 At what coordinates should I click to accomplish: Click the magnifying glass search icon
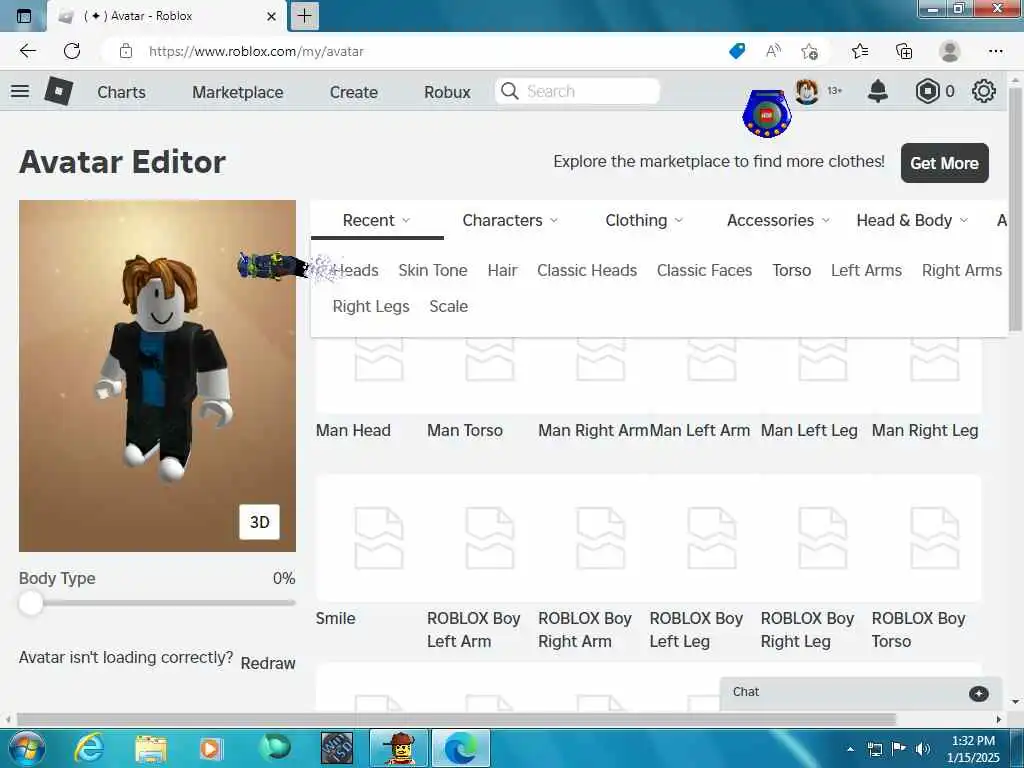[509, 91]
